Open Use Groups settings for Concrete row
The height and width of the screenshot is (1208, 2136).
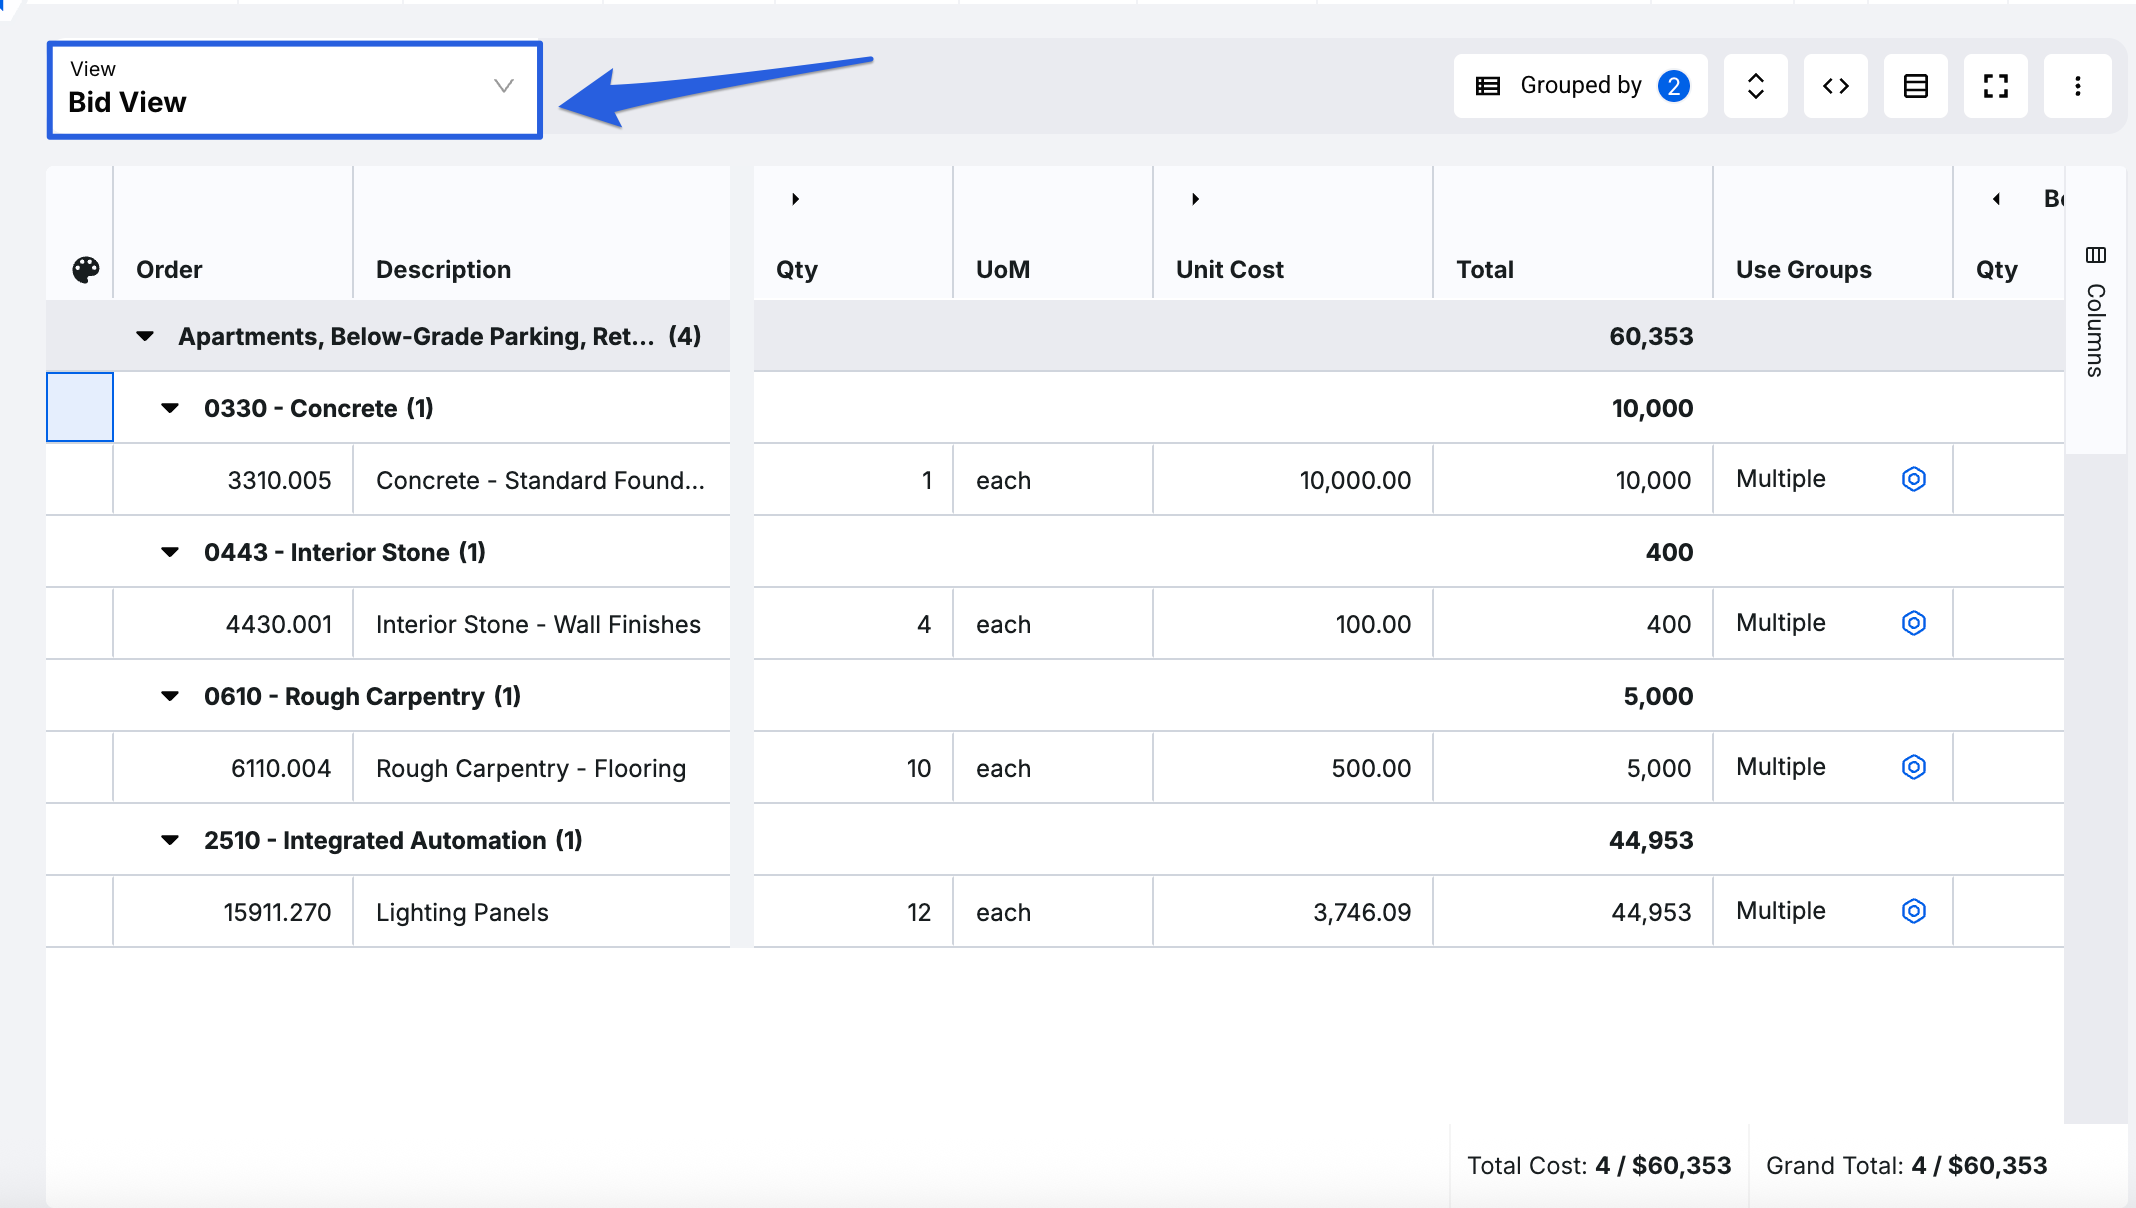pos(1913,479)
